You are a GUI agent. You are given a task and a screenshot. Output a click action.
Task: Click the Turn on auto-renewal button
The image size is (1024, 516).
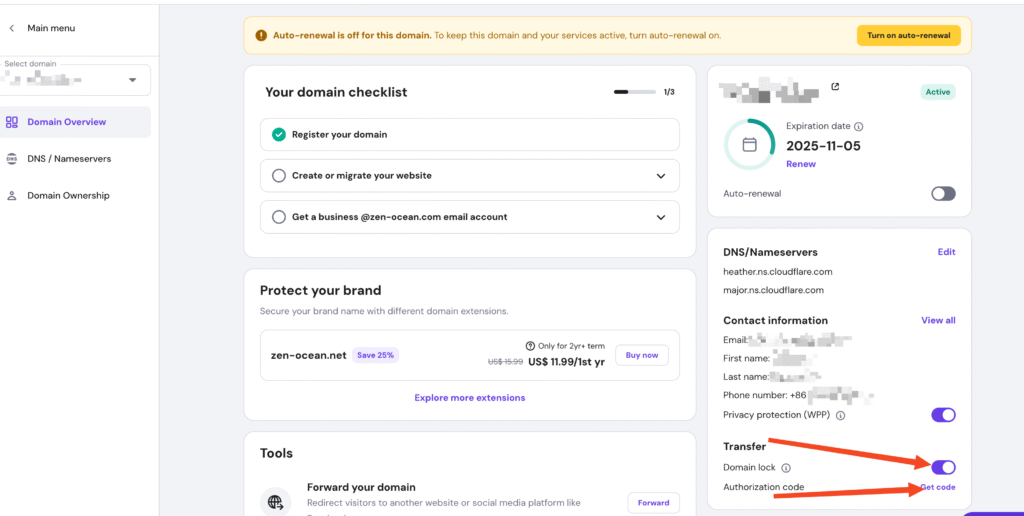pos(908,35)
